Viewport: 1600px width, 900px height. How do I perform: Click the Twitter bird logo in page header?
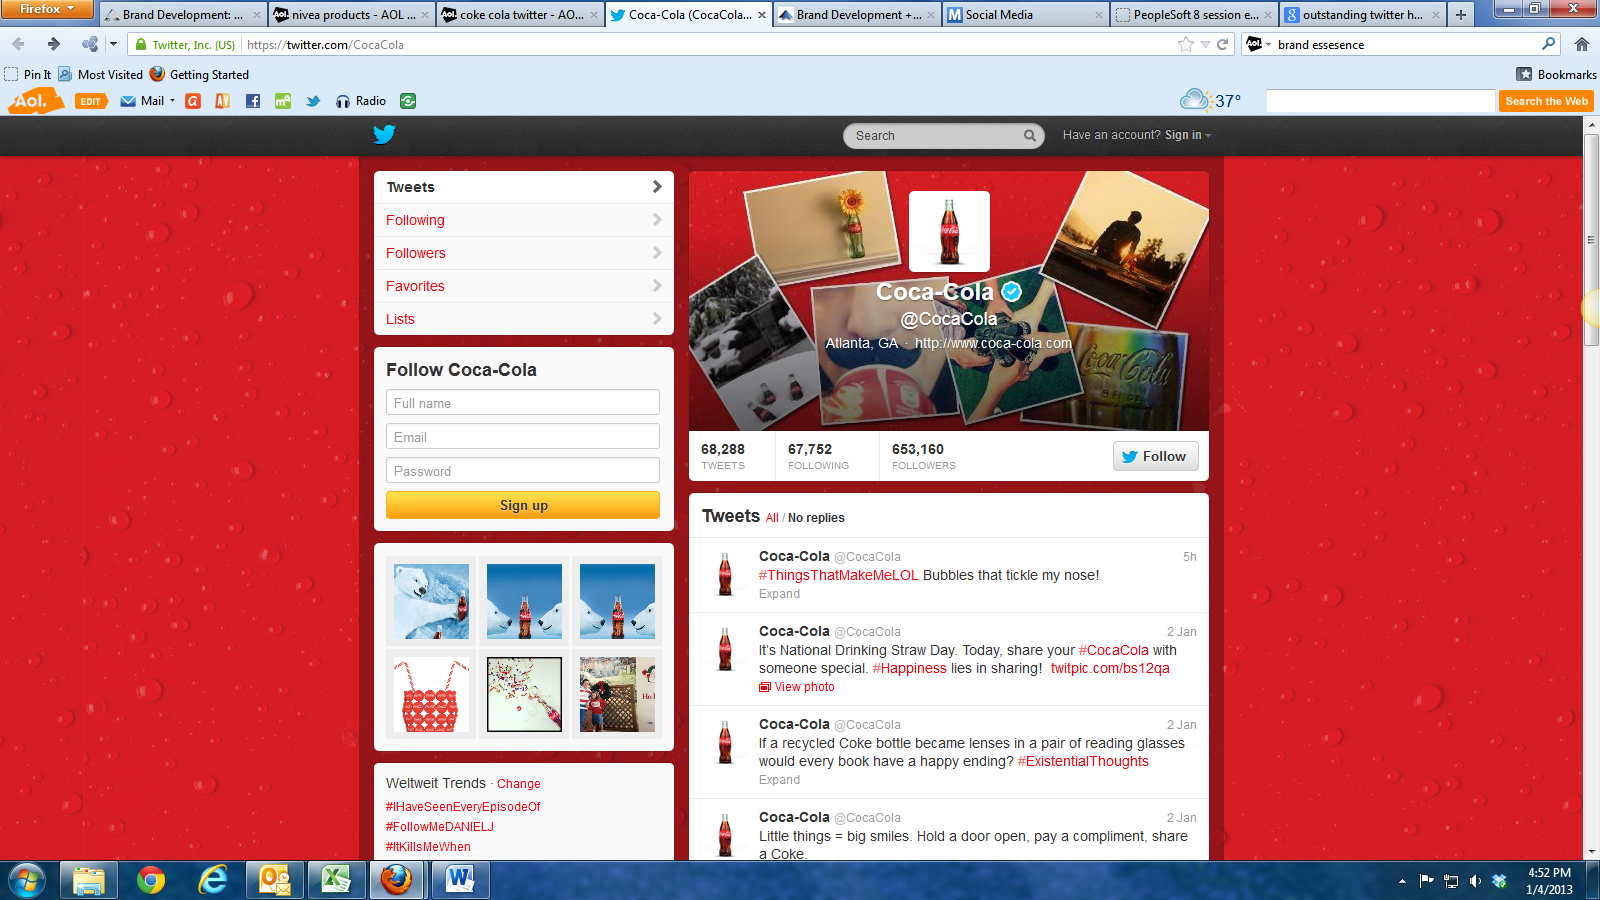pos(384,135)
